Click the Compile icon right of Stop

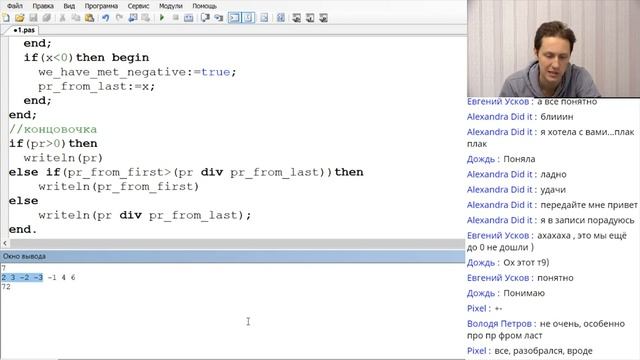coord(189,18)
